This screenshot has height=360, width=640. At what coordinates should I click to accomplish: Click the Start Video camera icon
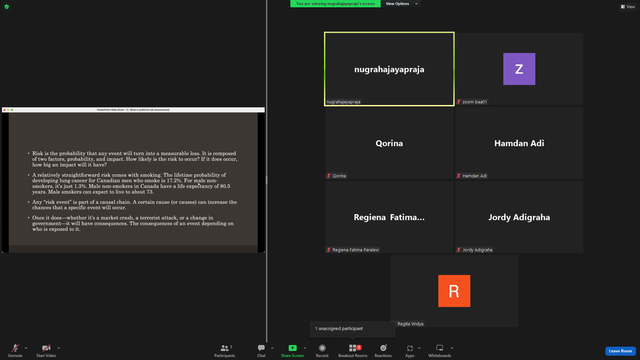tap(46, 348)
